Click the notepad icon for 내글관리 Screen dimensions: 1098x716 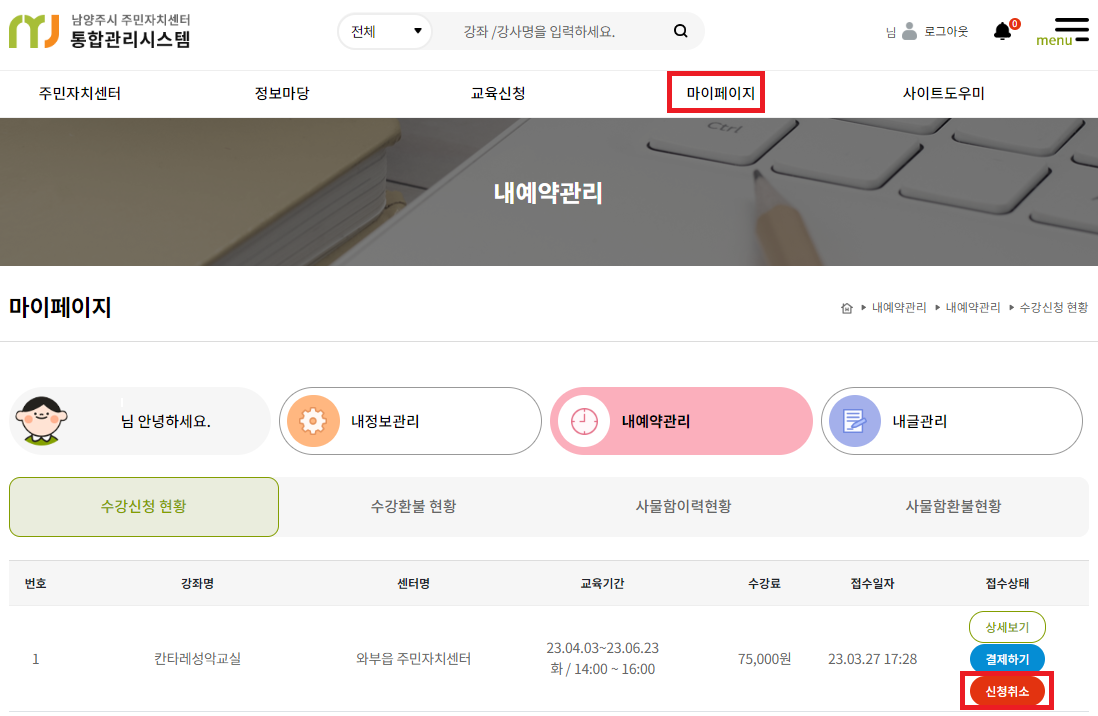point(854,421)
